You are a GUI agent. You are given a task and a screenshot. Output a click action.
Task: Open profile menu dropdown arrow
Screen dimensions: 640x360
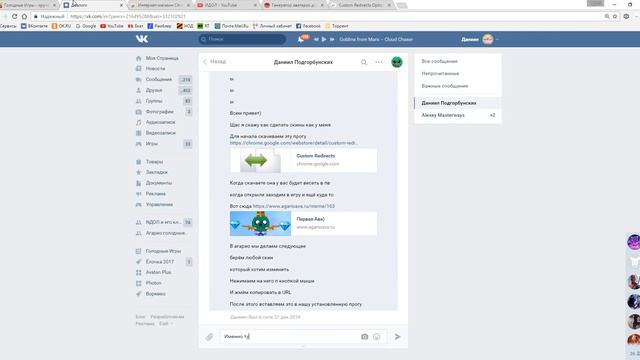pos(497,40)
